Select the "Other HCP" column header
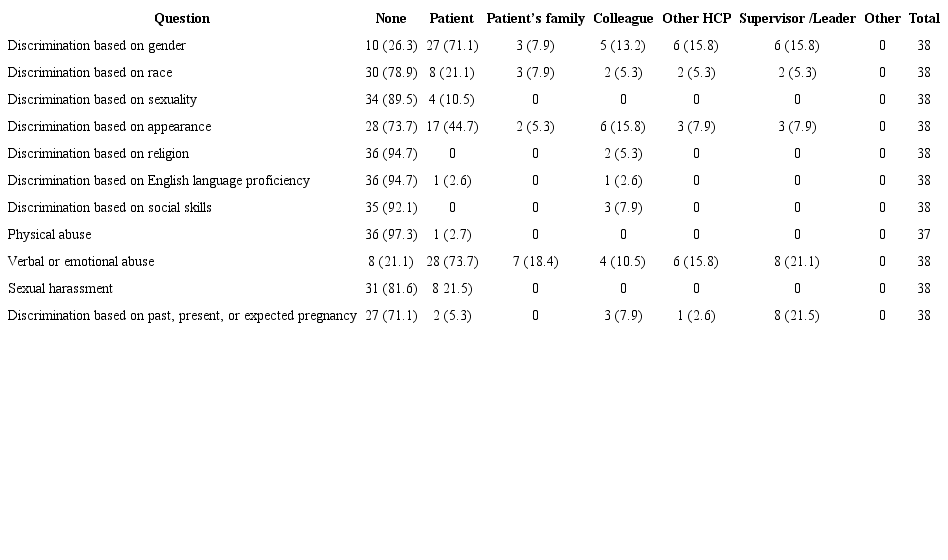 point(696,19)
